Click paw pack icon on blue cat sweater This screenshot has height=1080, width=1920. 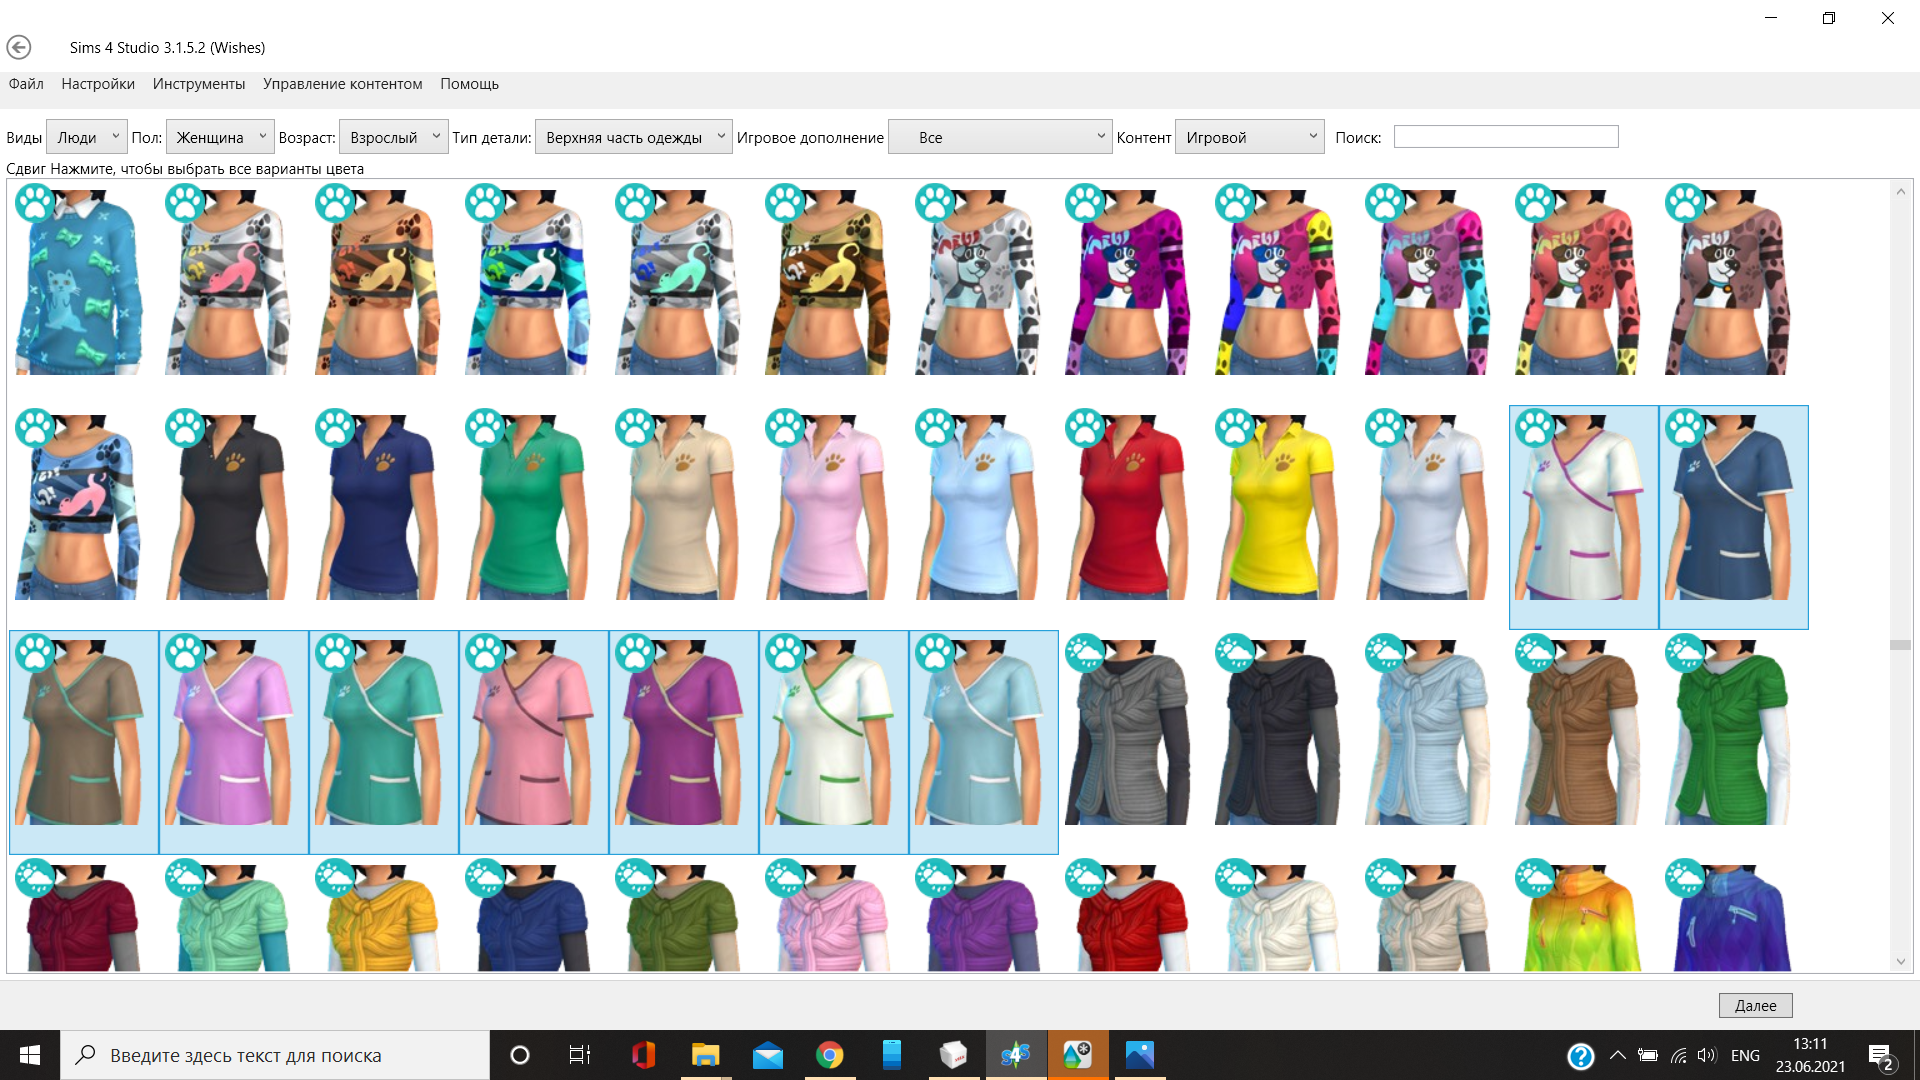tap(35, 202)
